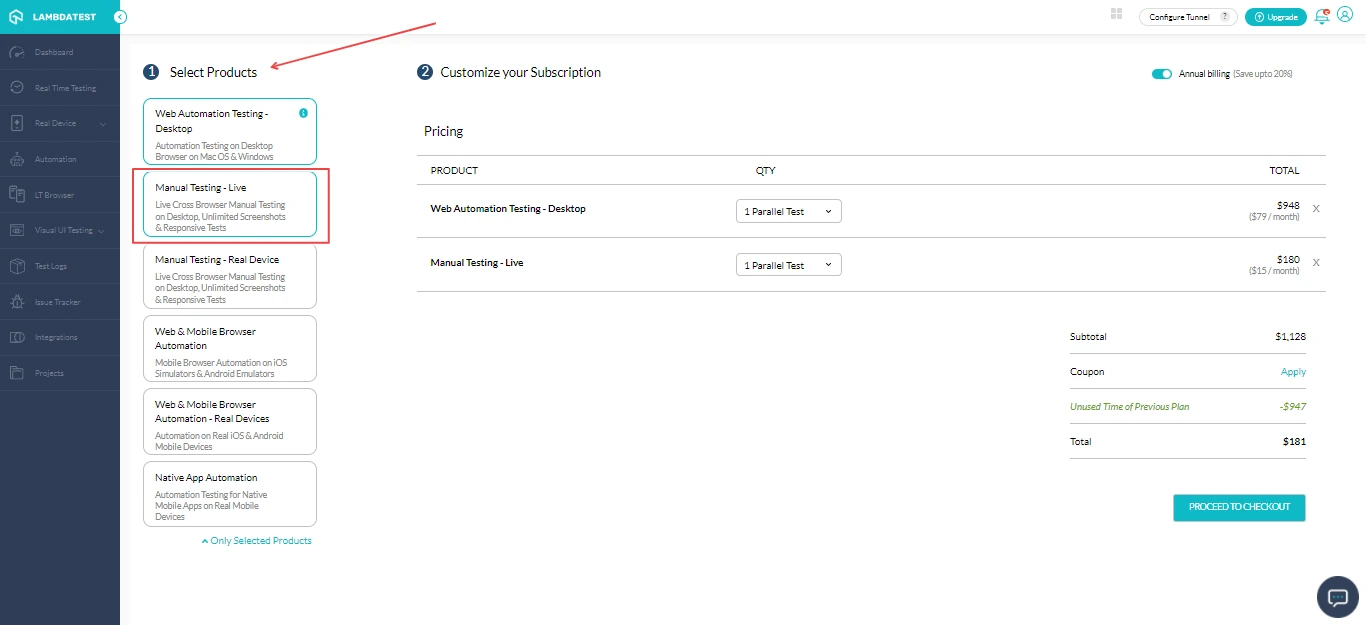Open Manual Testing - Live quantity dropdown

[x=788, y=265]
